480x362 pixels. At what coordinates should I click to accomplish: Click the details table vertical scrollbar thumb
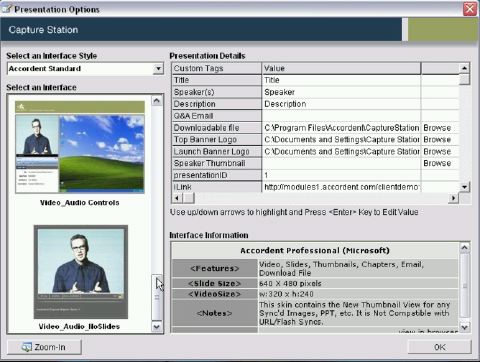point(464,79)
